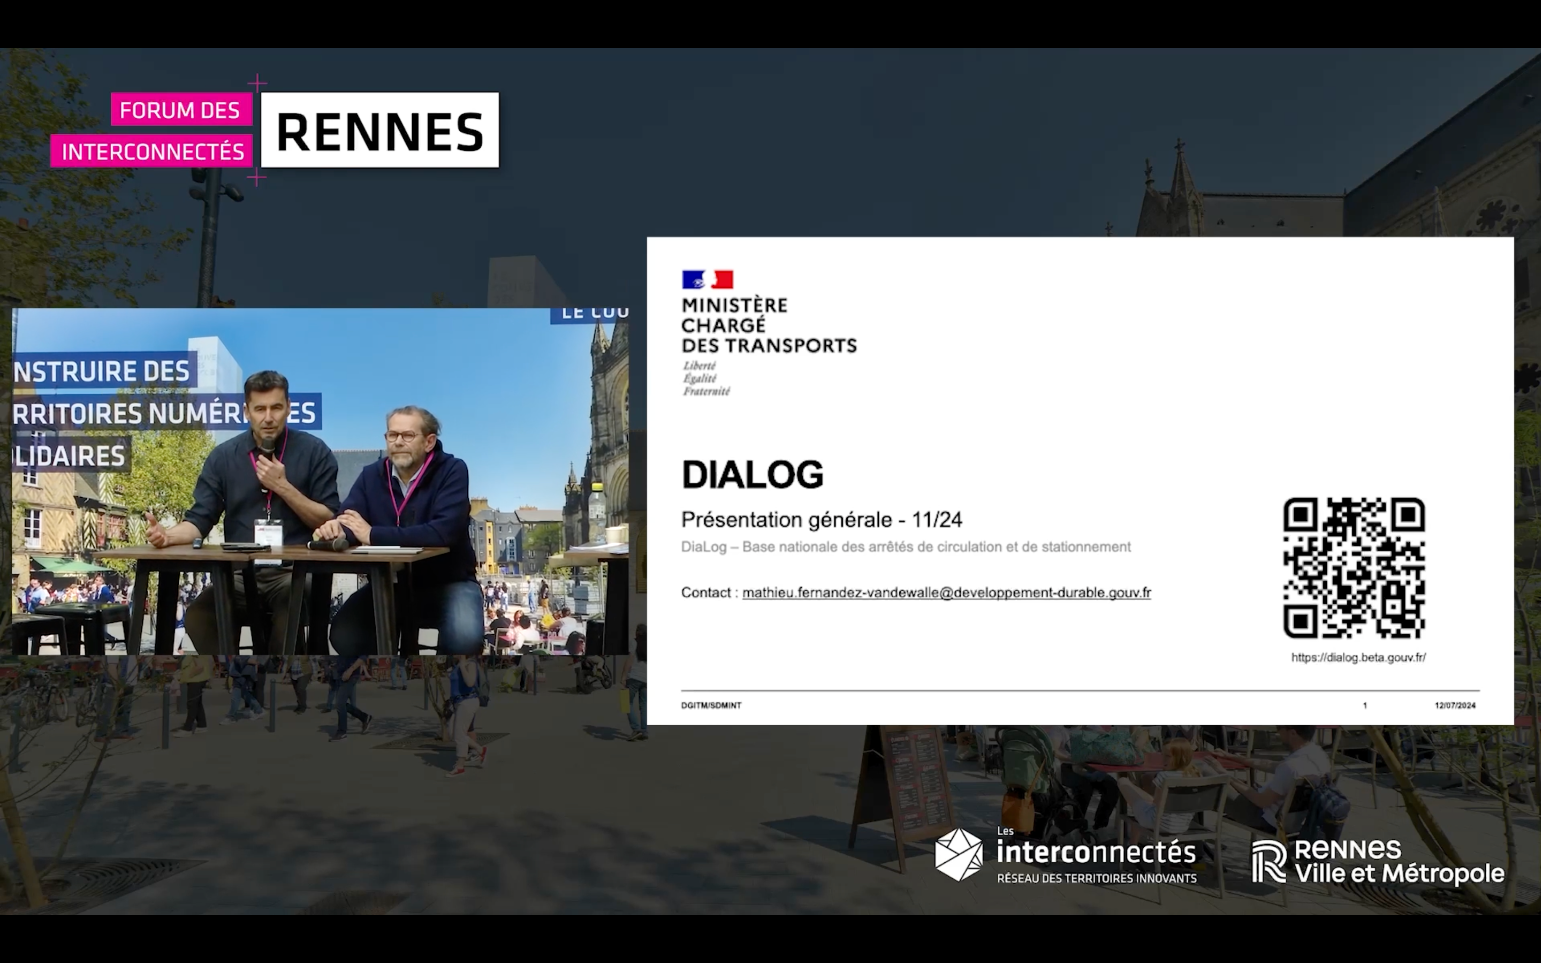Screen dimensions: 1541x963
Task: Click the RENNES white title box
Action: (380, 130)
